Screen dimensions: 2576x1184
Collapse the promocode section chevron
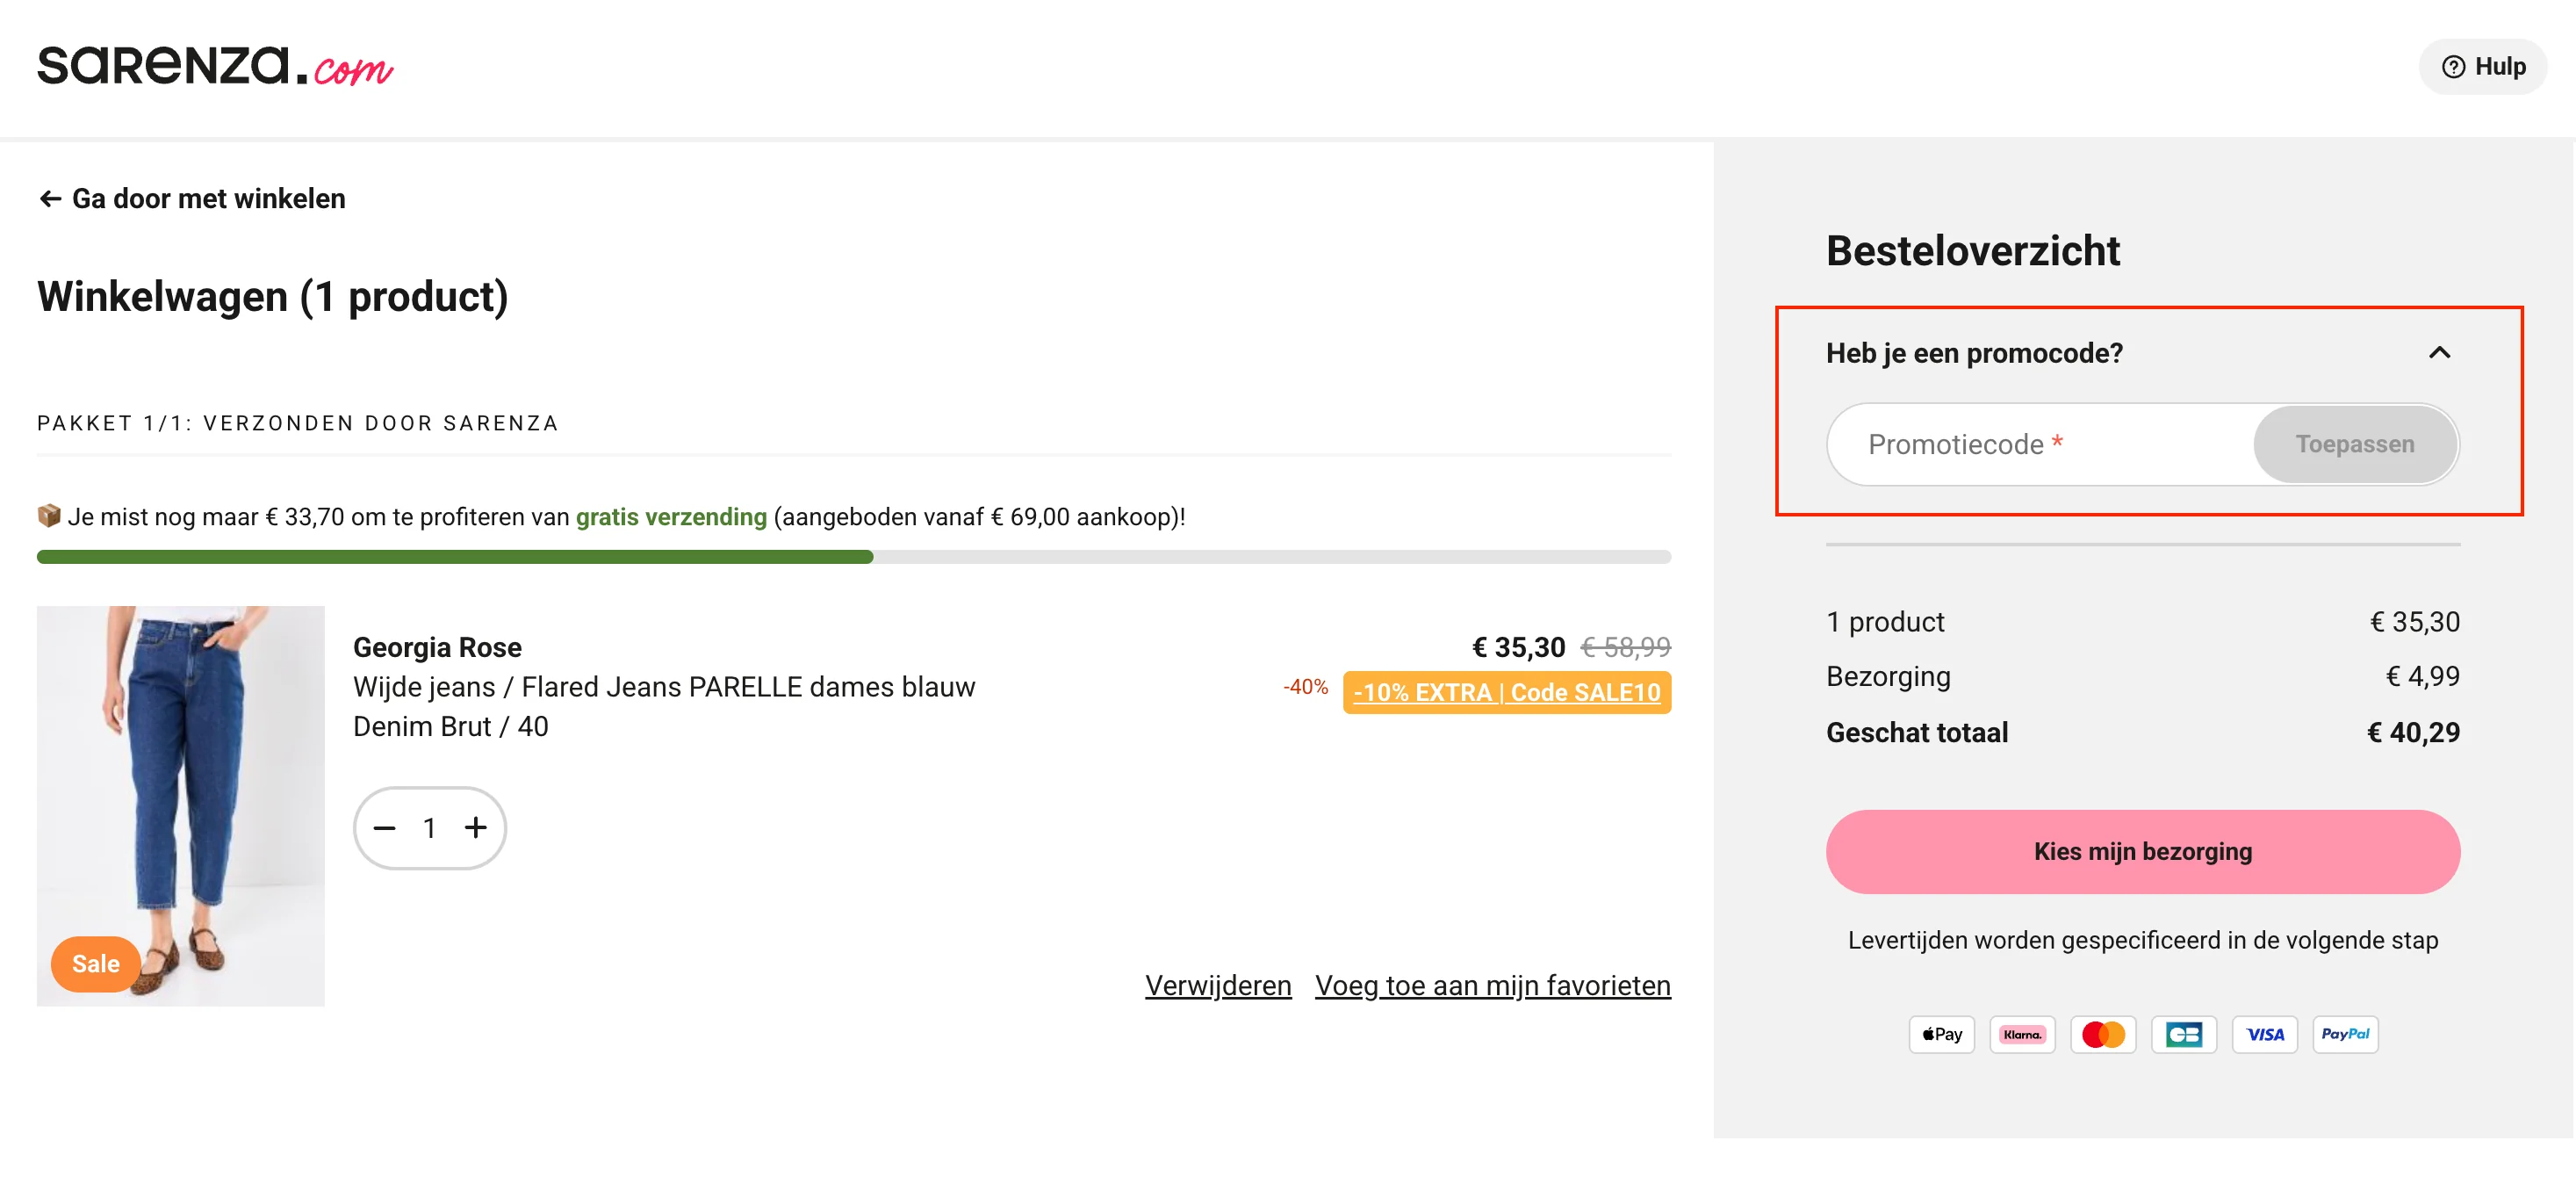point(2439,353)
